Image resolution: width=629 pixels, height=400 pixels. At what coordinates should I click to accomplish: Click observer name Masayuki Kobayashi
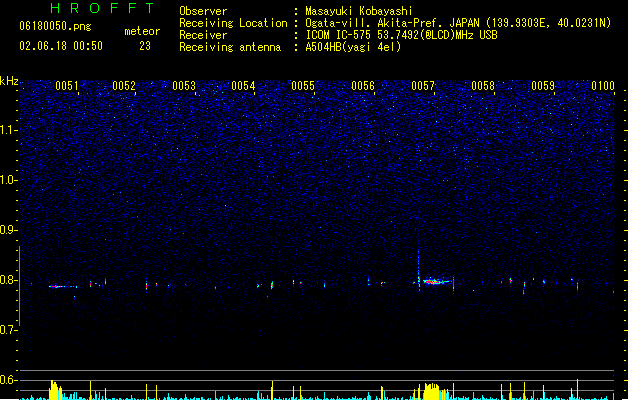359,11
